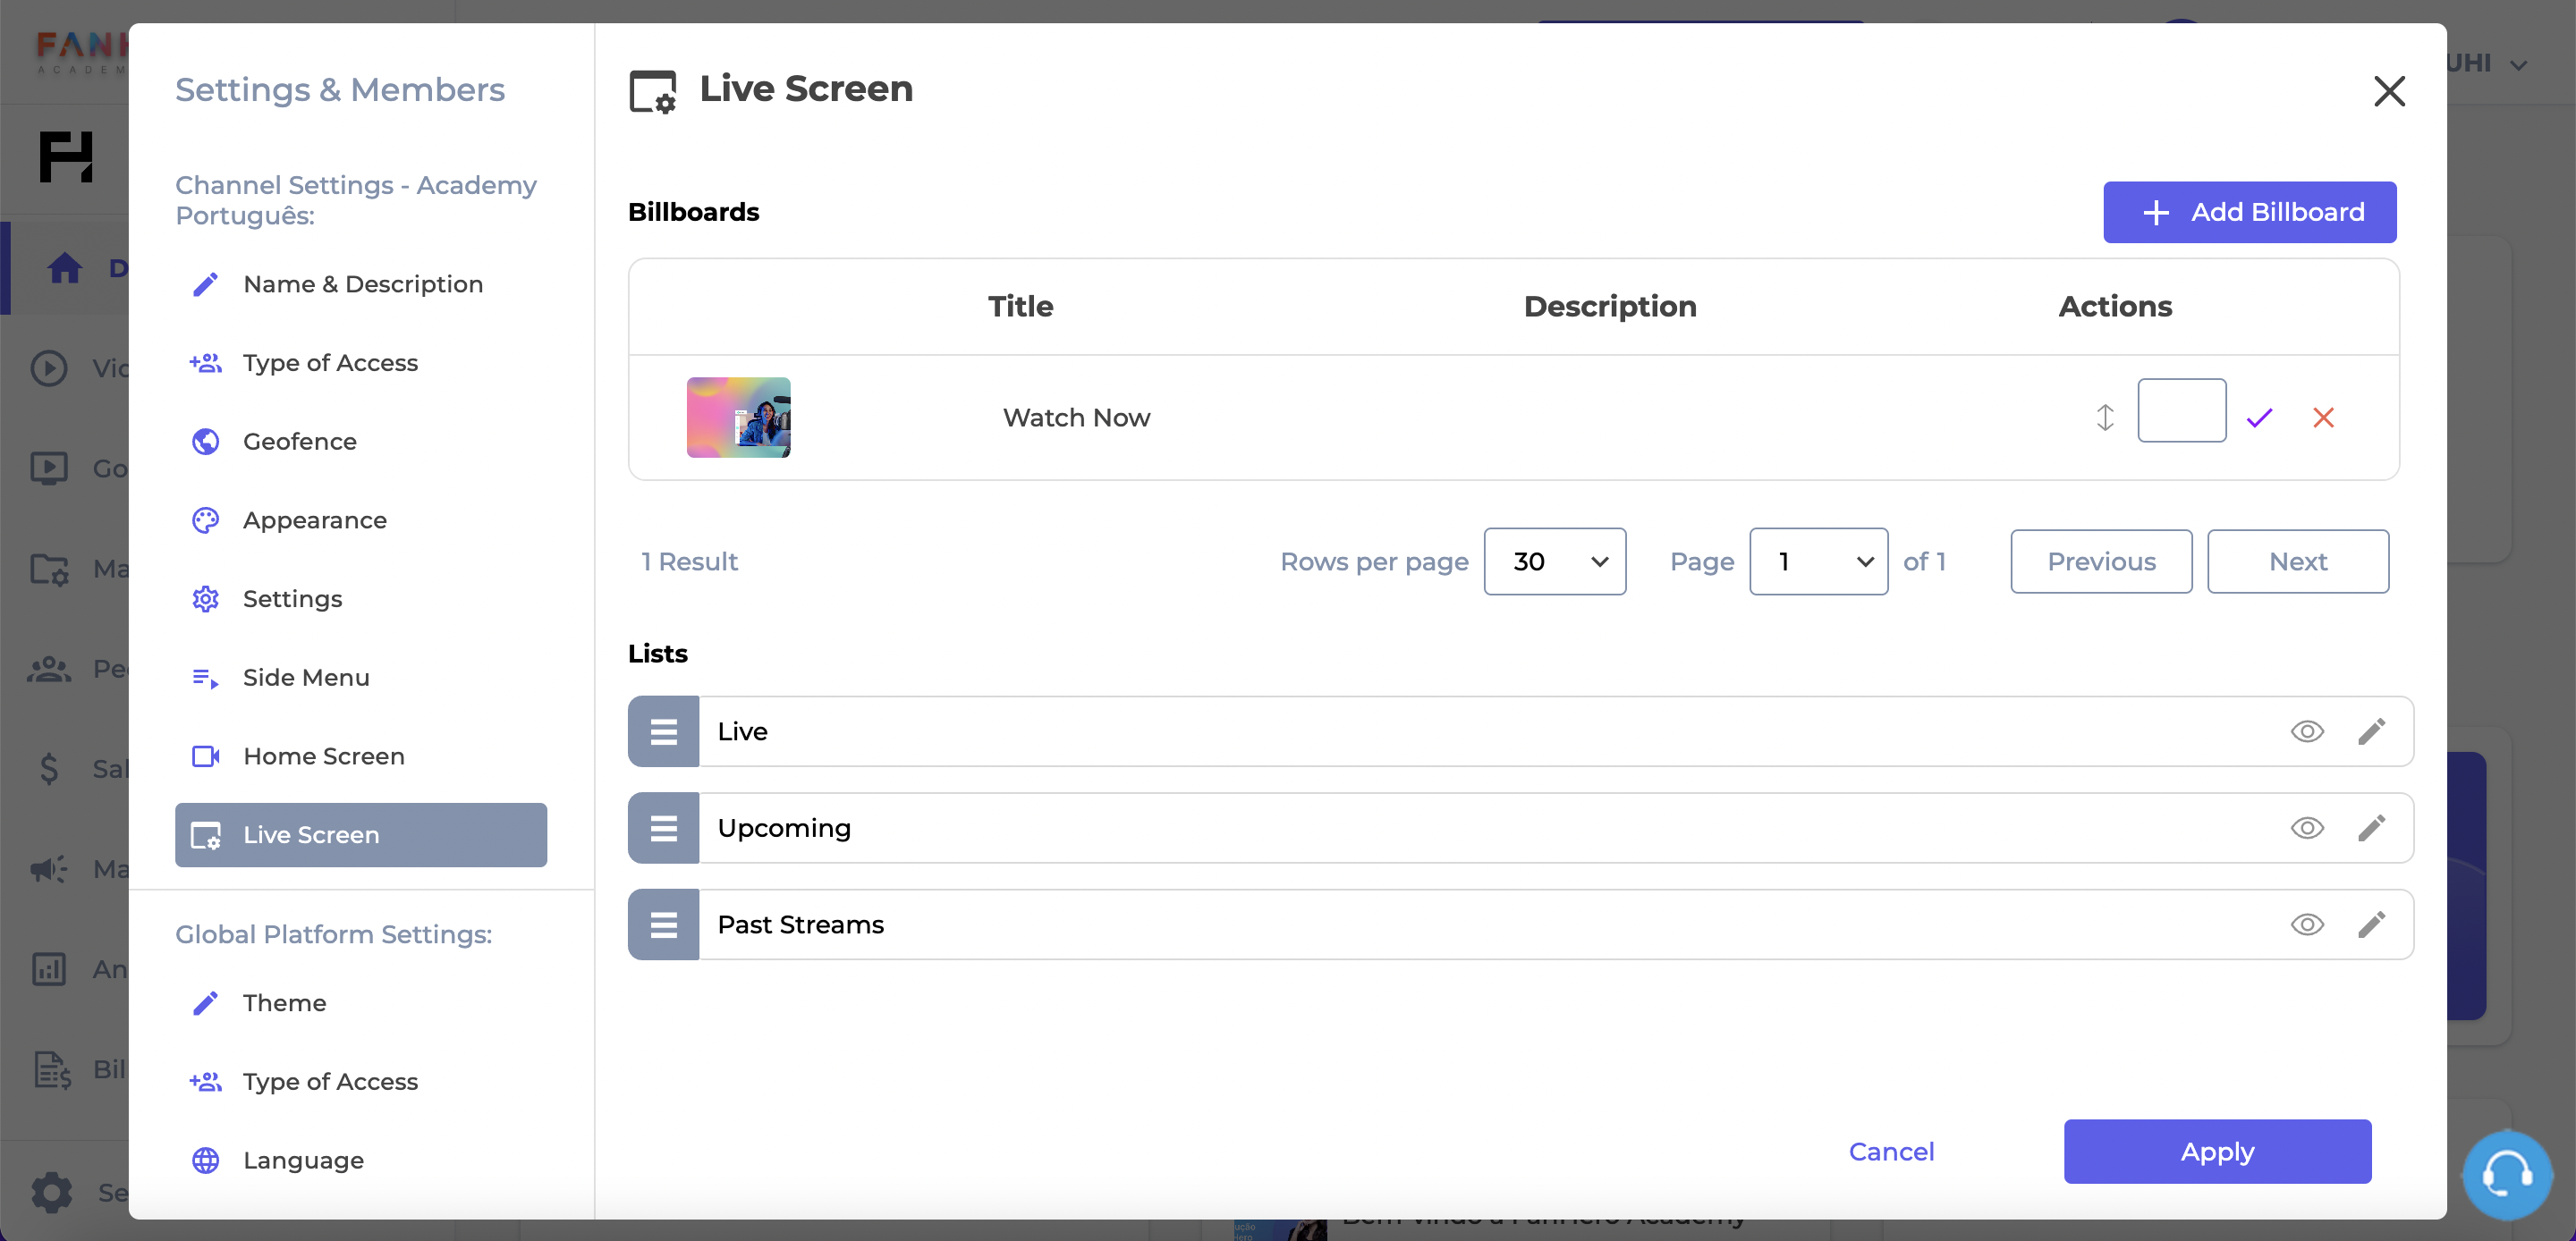Click the Apply button to save changes
The image size is (2576, 1241).
click(x=2218, y=1151)
